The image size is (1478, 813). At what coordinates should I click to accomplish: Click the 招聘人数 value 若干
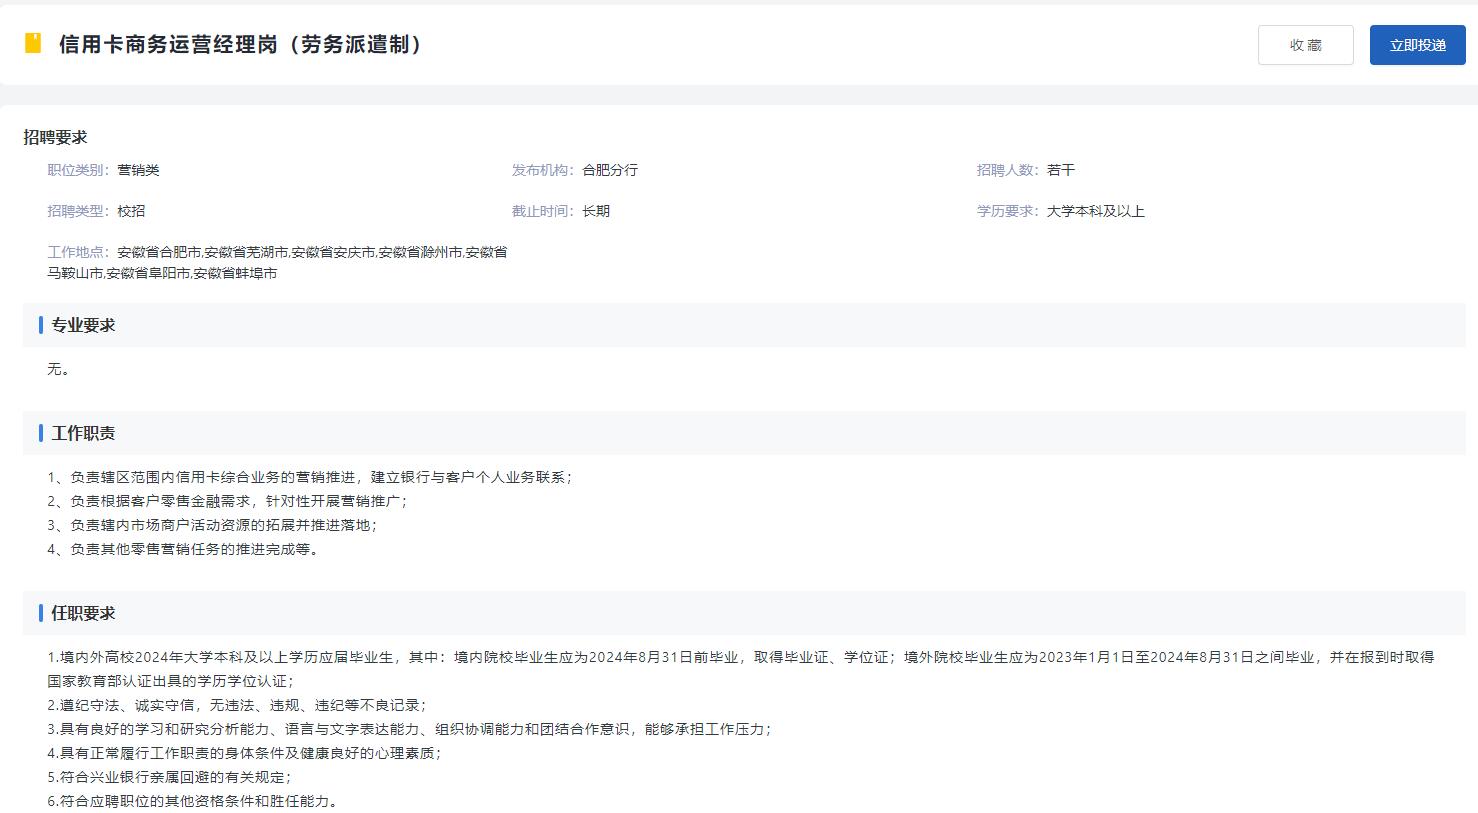point(1061,170)
